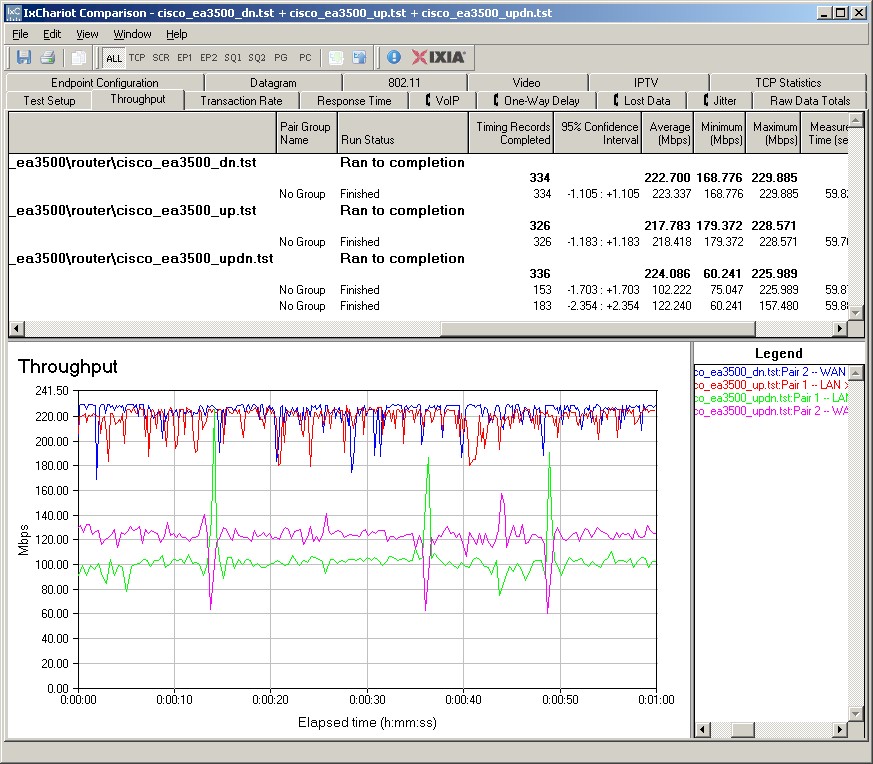Click the Copy toolbar icon
The image size is (873, 764).
(x=79, y=57)
